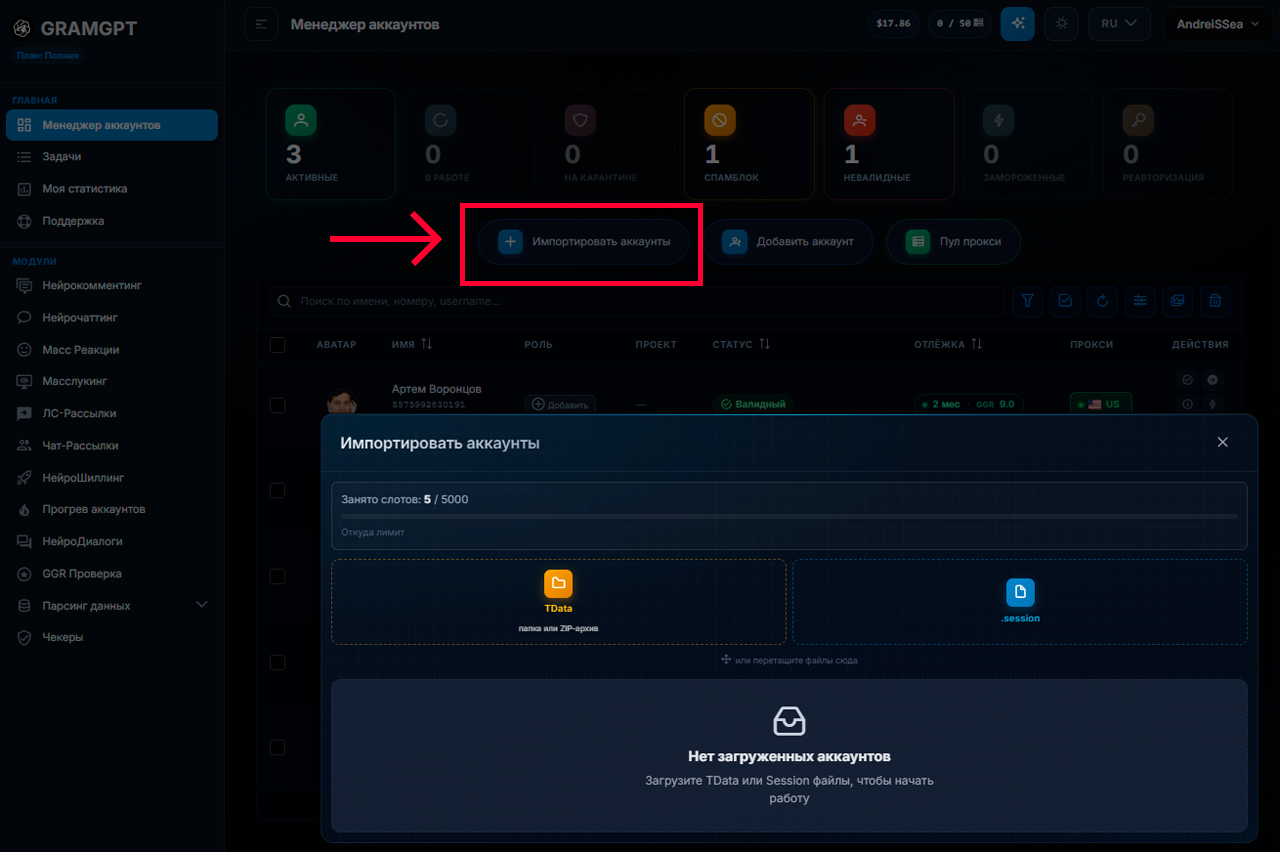This screenshot has height=852, width=1280.
Task: Click the Спамблок stat card
Action: pyautogui.click(x=749, y=144)
